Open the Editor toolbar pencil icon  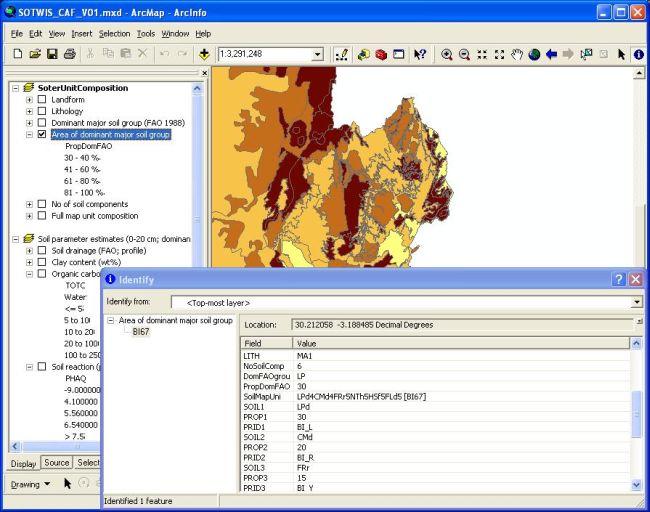[x=342, y=54]
